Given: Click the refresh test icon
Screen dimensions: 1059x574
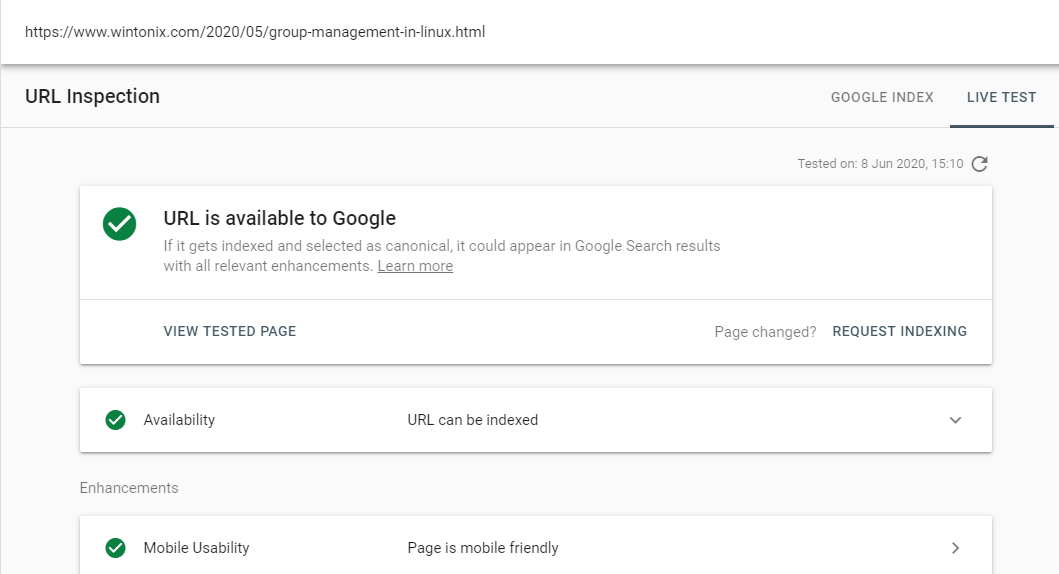Looking at the screenshot, I should [979, 164].
